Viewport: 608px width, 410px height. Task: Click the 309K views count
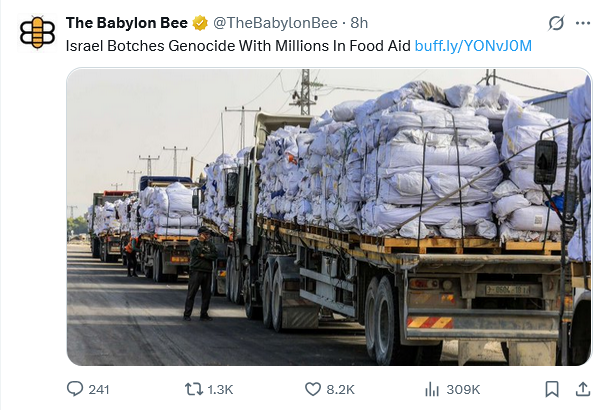[x=463, y=389]
